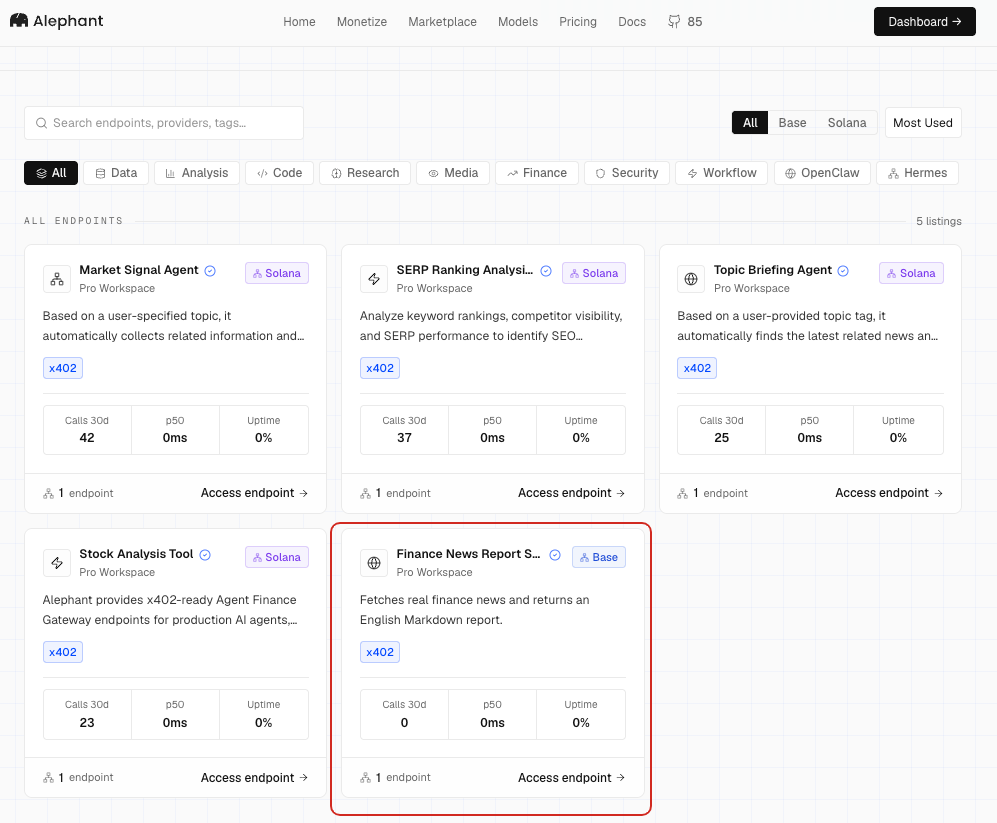Screen dimensions: 997x823
Task: Click the x402 tag on Topic Briefing Agent
Action: (x=697, y=368)
